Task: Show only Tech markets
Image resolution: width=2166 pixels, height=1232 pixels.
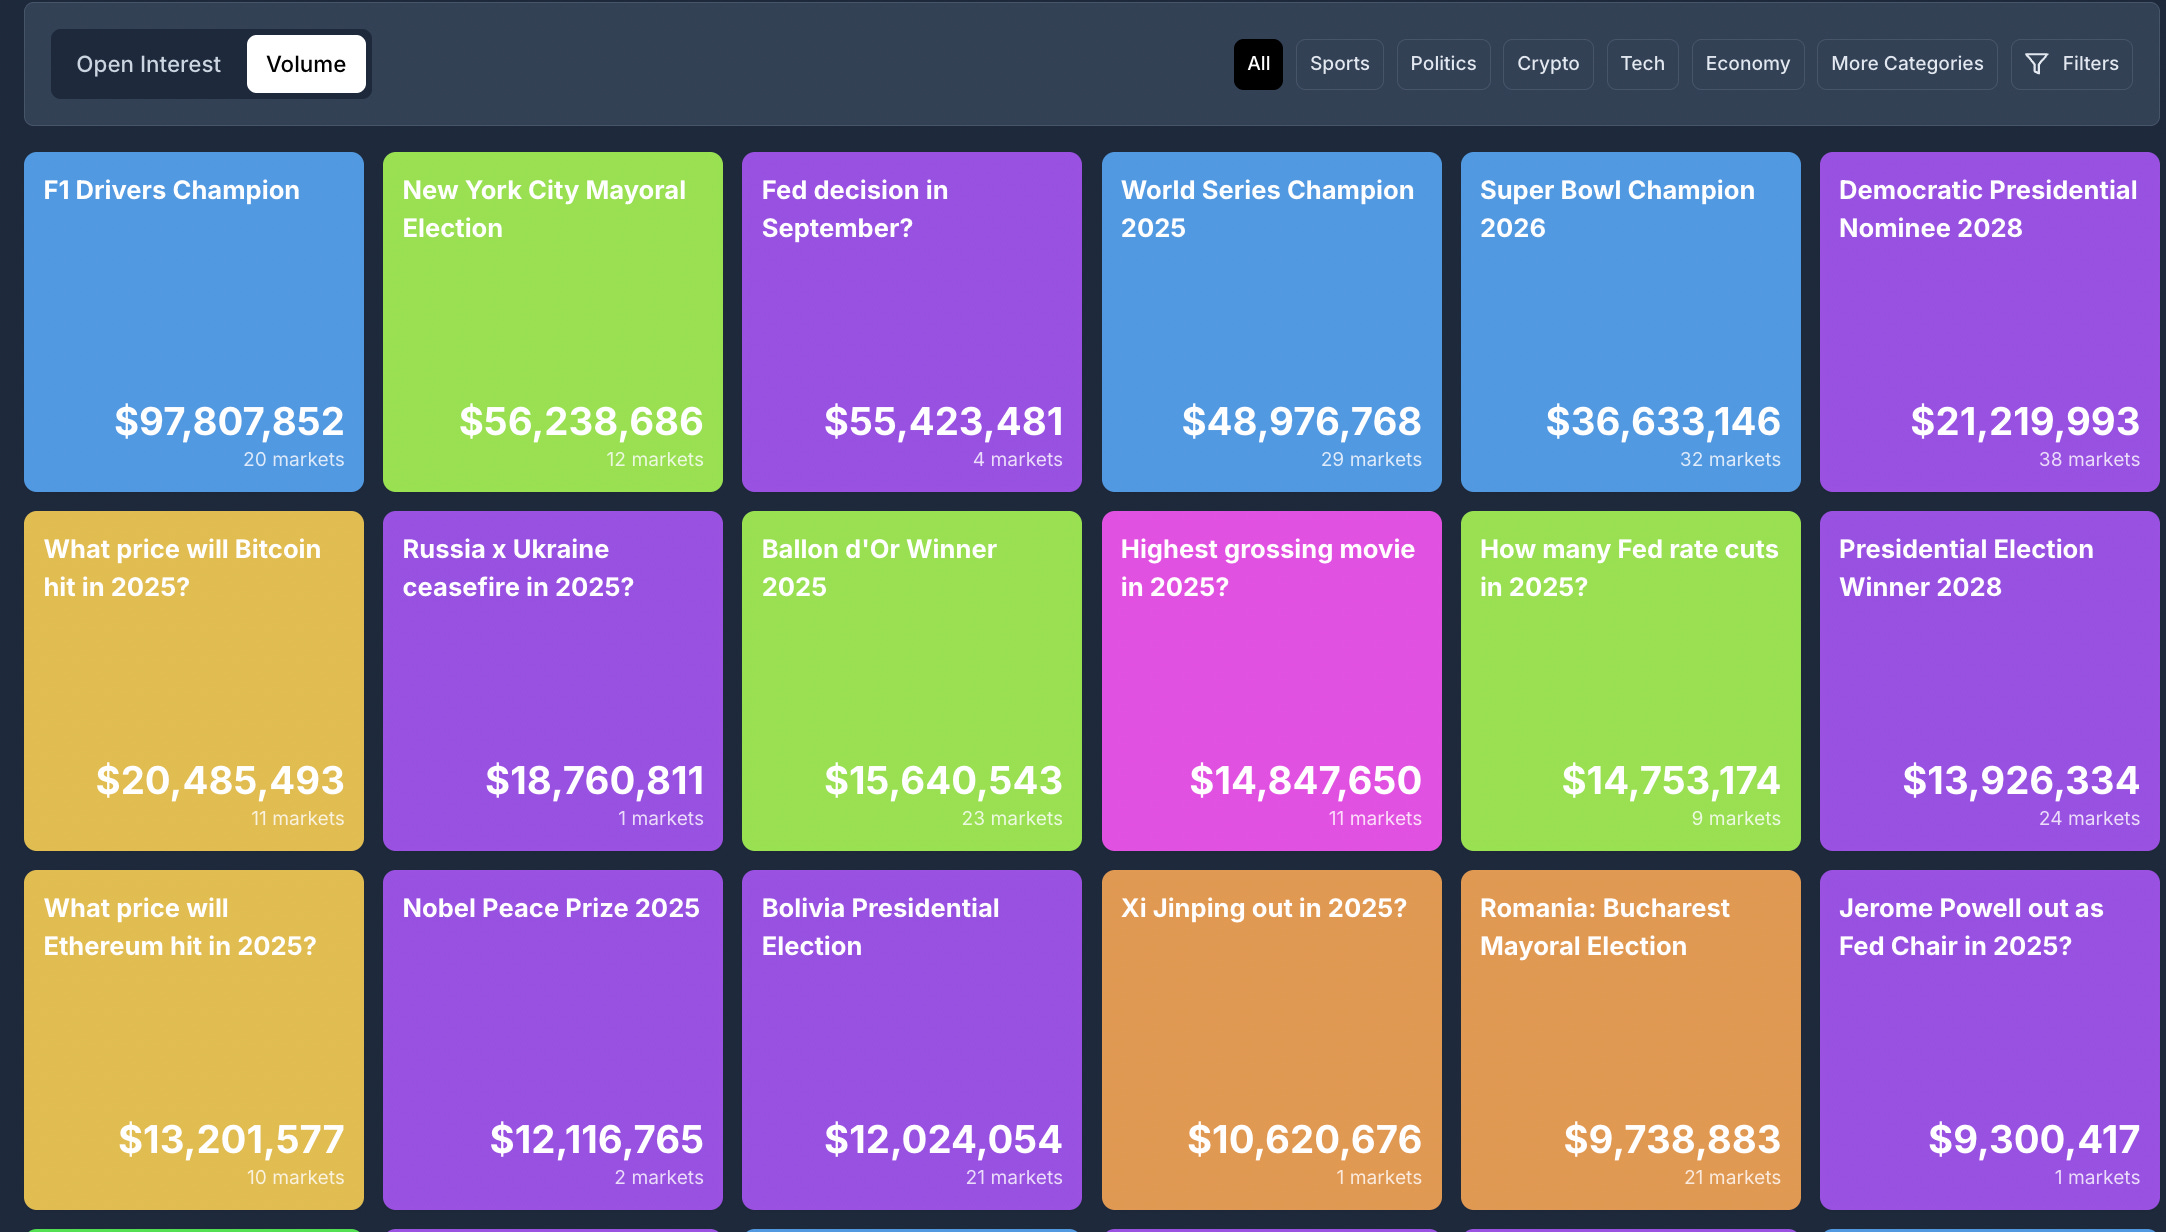Action: pyautogui.click(x=1642, y=64)
